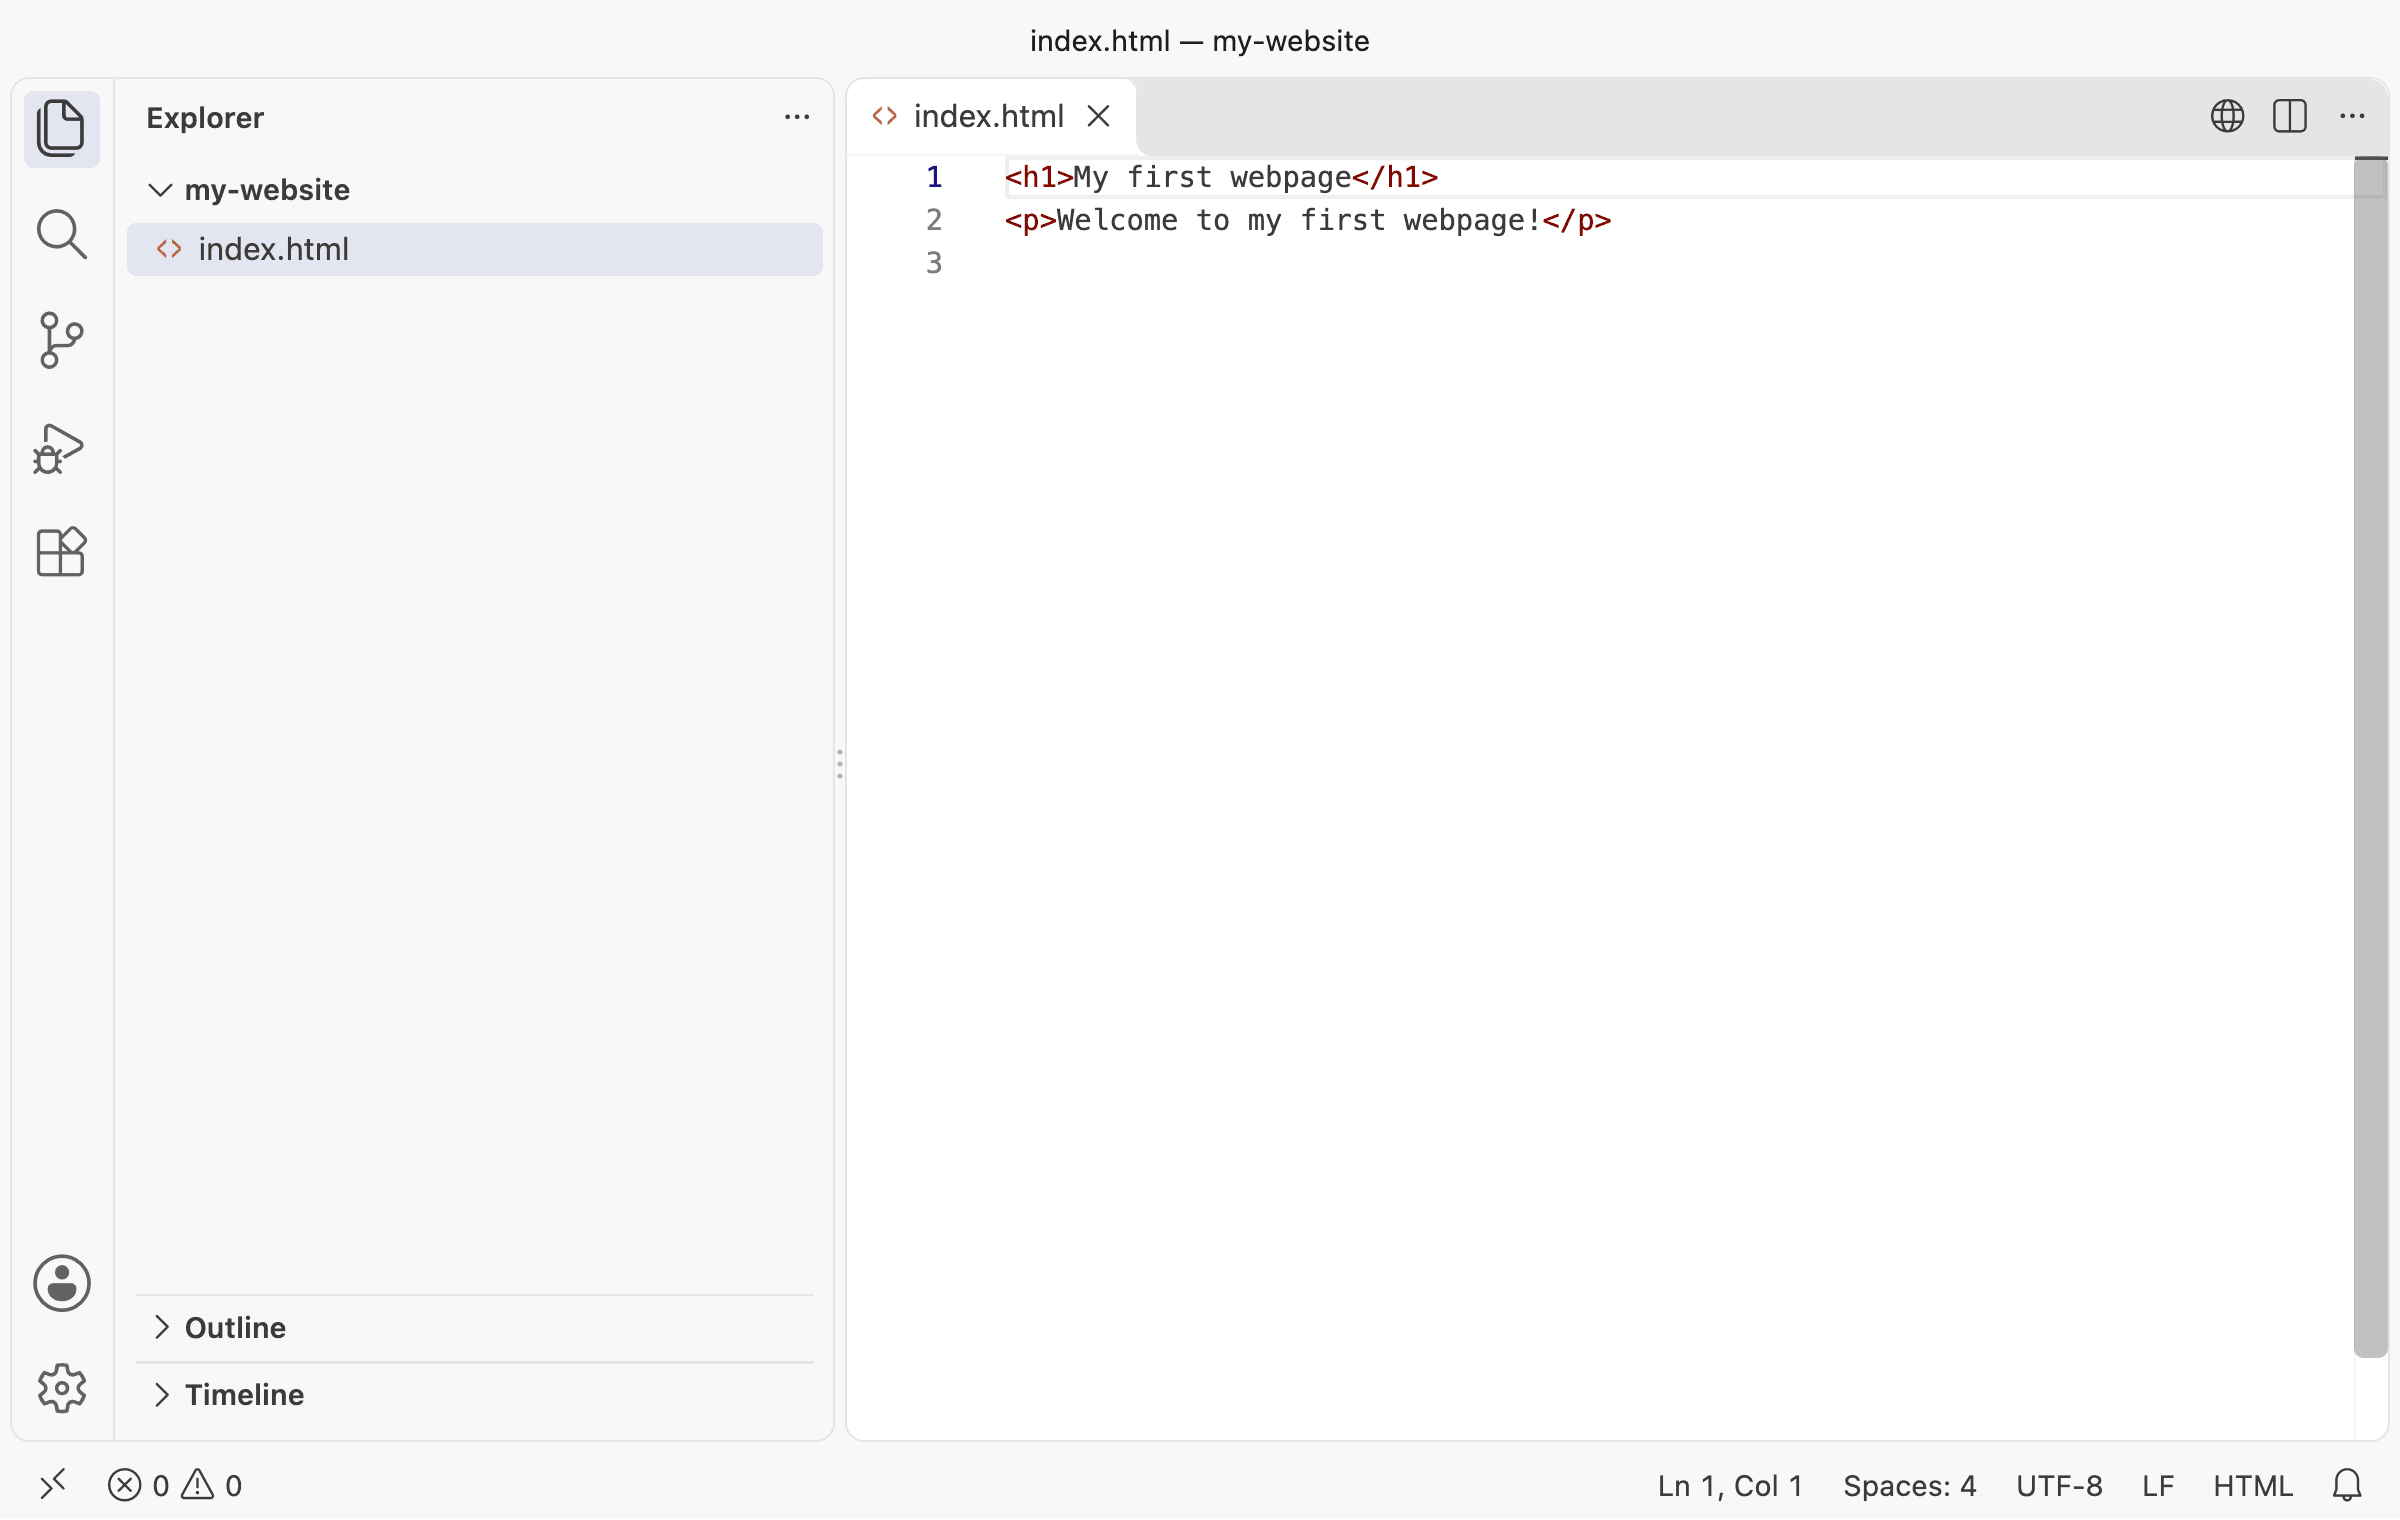
Task: Open the Run and Debug view
Action: pos(59,447)
